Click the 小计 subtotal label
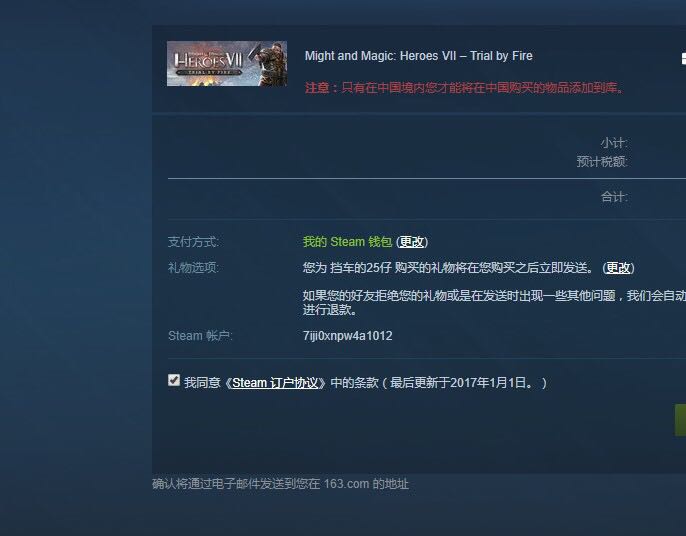Viewport: 686px width, 536px height. click(613, 143)
